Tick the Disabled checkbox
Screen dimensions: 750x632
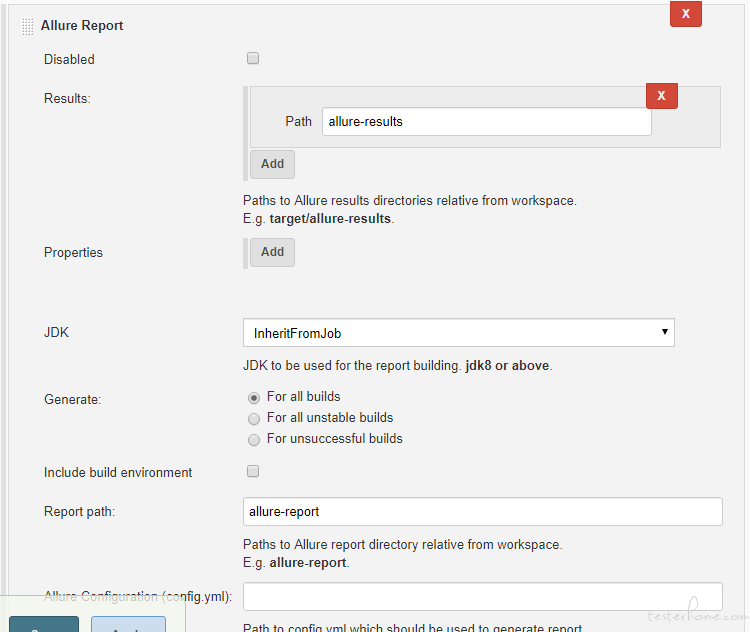[253, 58]
